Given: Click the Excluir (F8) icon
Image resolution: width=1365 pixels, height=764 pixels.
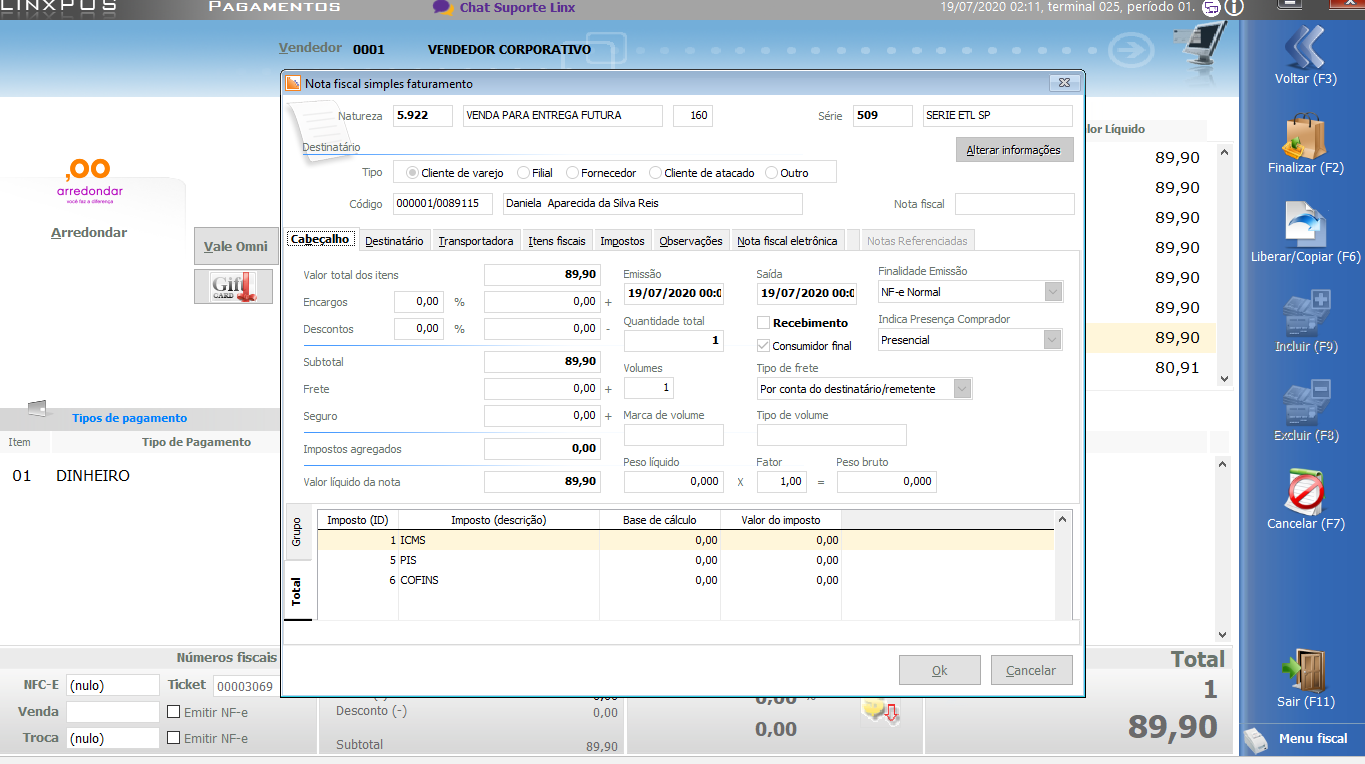Looking at the screenshot, I should click(x=1305, y=403).
